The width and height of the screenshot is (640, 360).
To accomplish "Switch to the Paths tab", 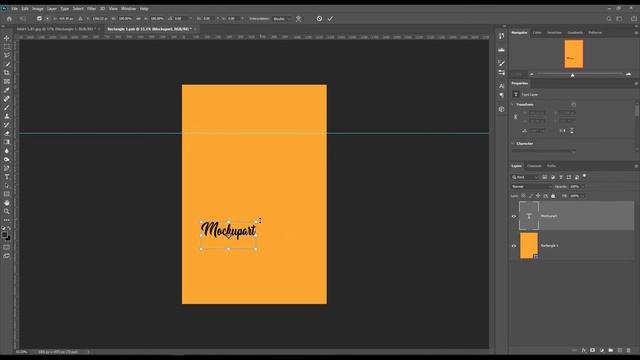I will pos(551,166).
